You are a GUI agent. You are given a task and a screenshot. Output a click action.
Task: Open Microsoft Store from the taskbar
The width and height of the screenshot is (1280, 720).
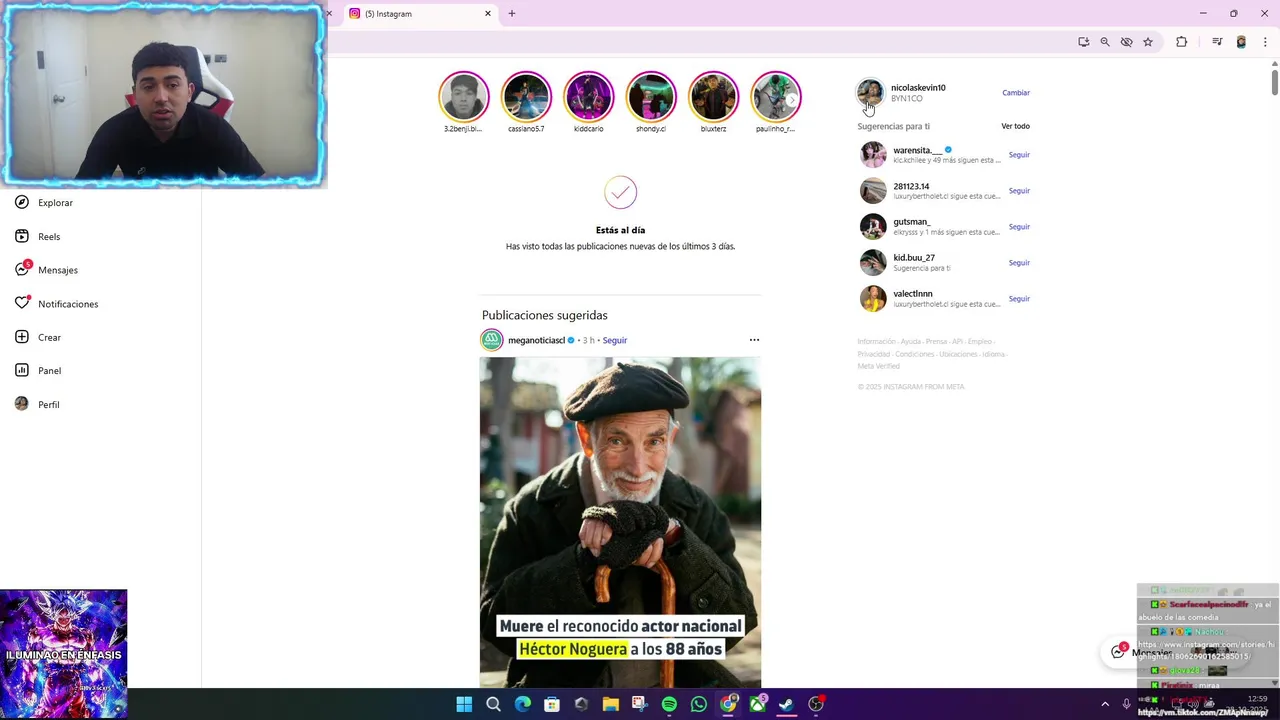[x=551, y=704]
